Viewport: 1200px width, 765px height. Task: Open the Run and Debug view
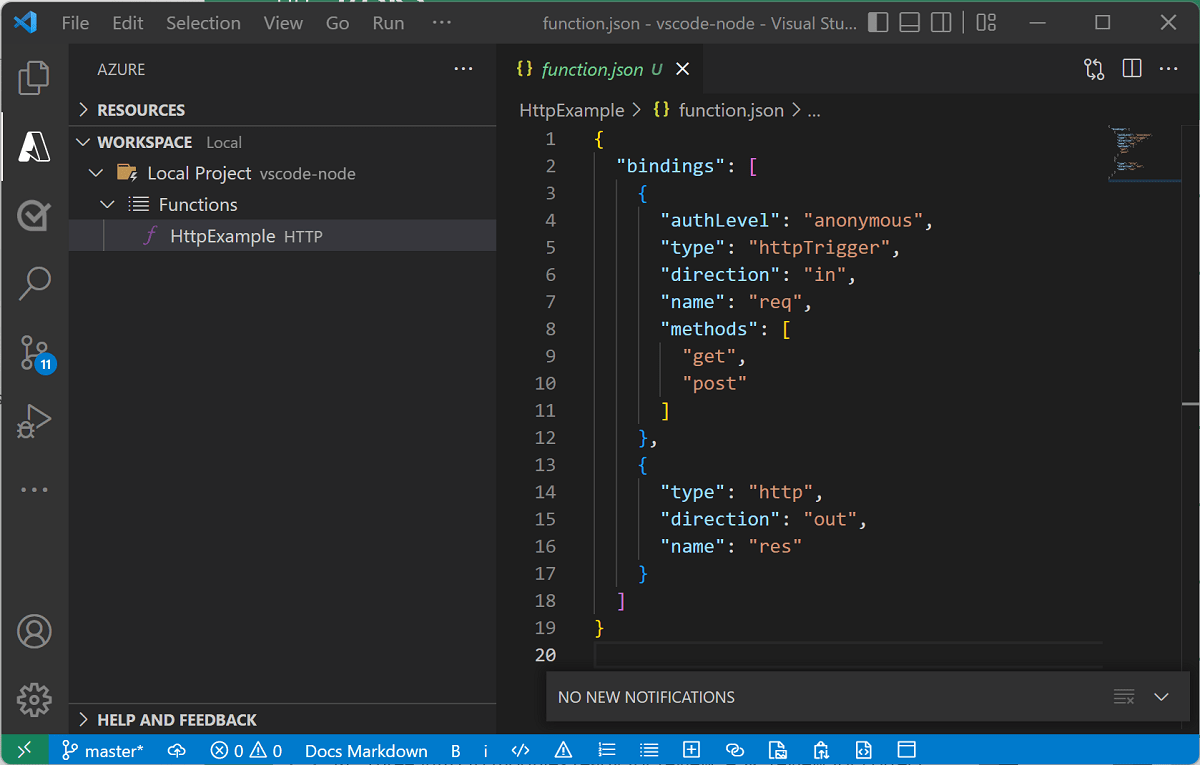34,421
